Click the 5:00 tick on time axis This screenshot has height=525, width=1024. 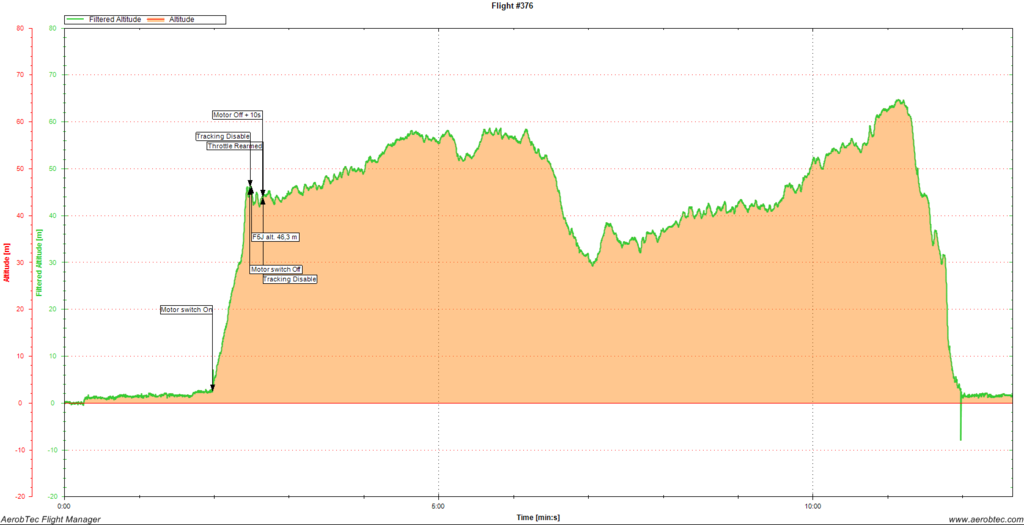click(x=439, y=505)
